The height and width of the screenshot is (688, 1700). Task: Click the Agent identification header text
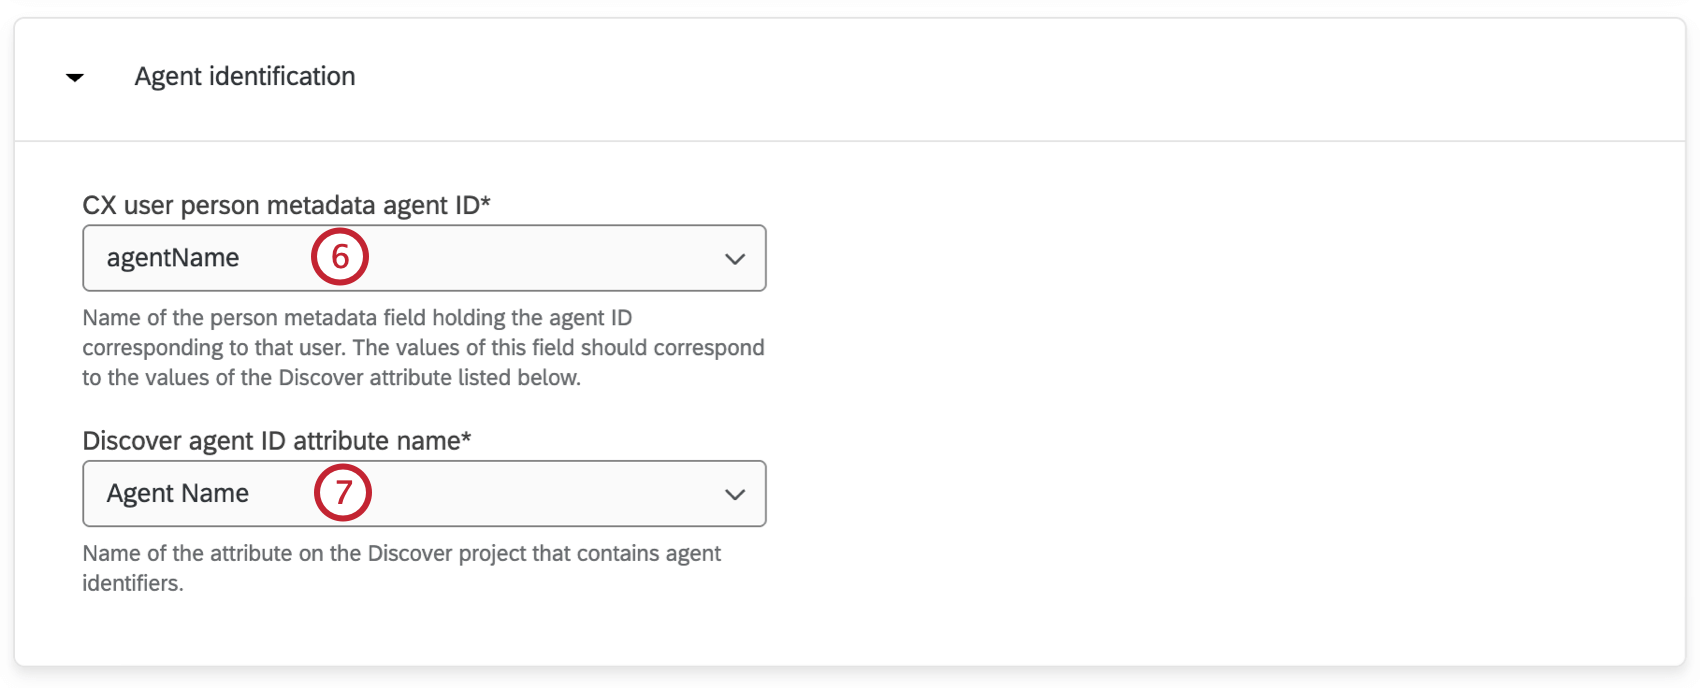245,76
